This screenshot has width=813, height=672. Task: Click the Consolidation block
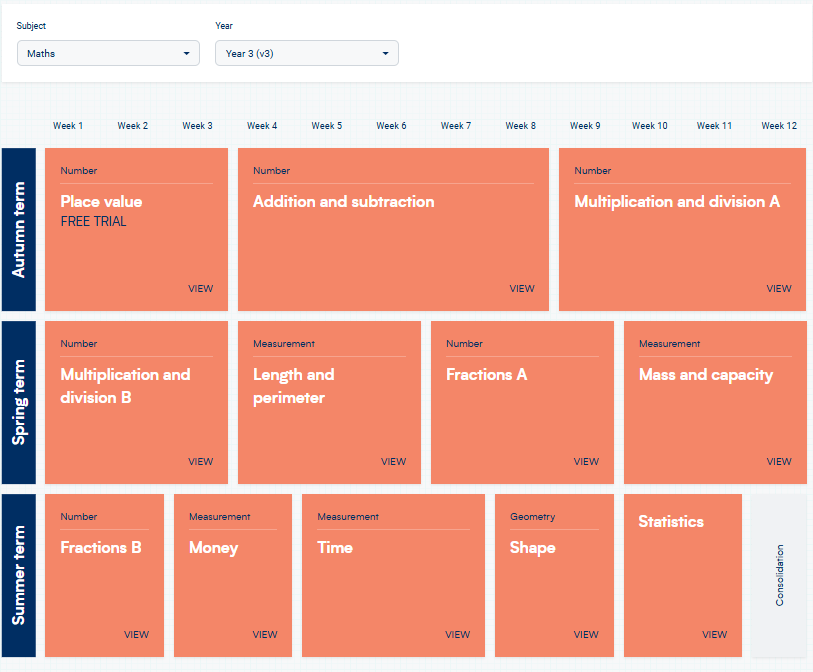779,575
